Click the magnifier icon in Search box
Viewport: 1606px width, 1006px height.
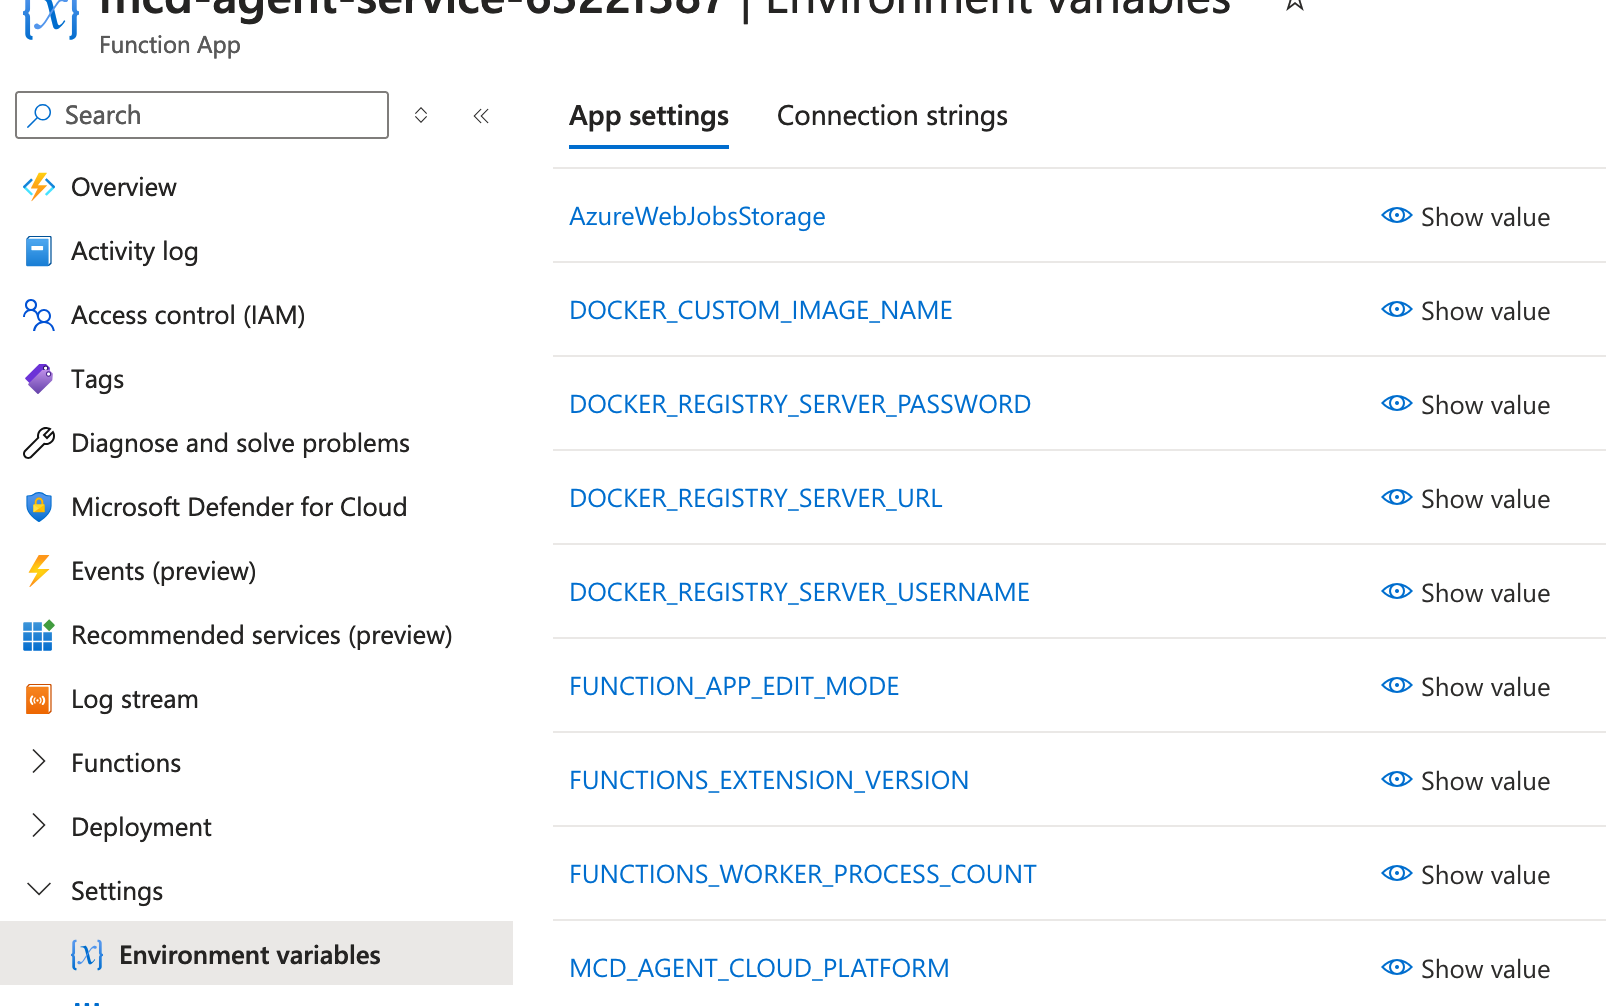(40, 115)
